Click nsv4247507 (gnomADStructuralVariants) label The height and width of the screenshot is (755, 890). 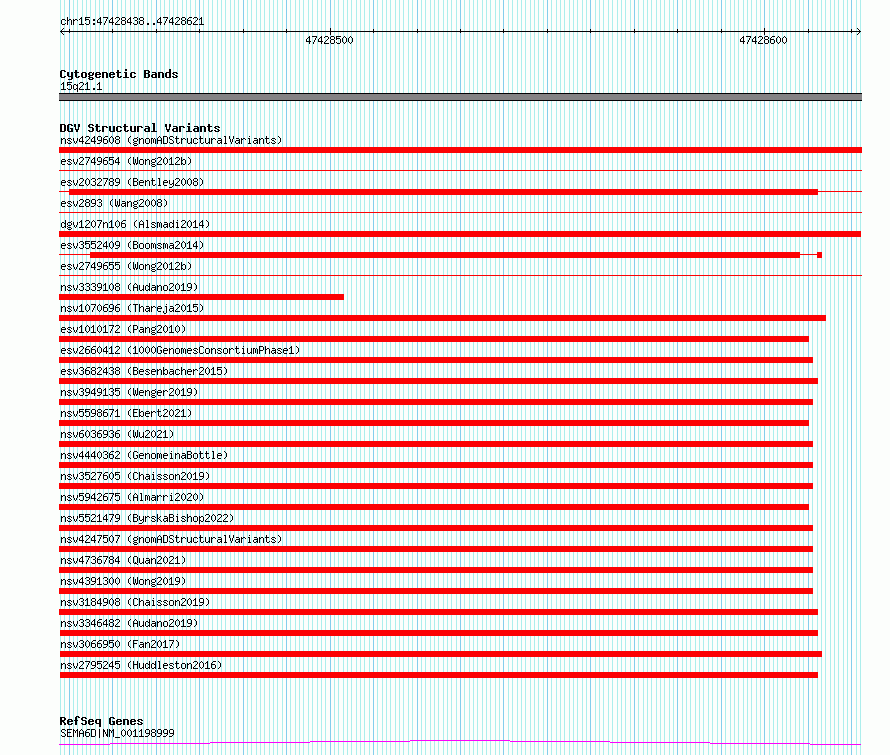click(171, 539)
